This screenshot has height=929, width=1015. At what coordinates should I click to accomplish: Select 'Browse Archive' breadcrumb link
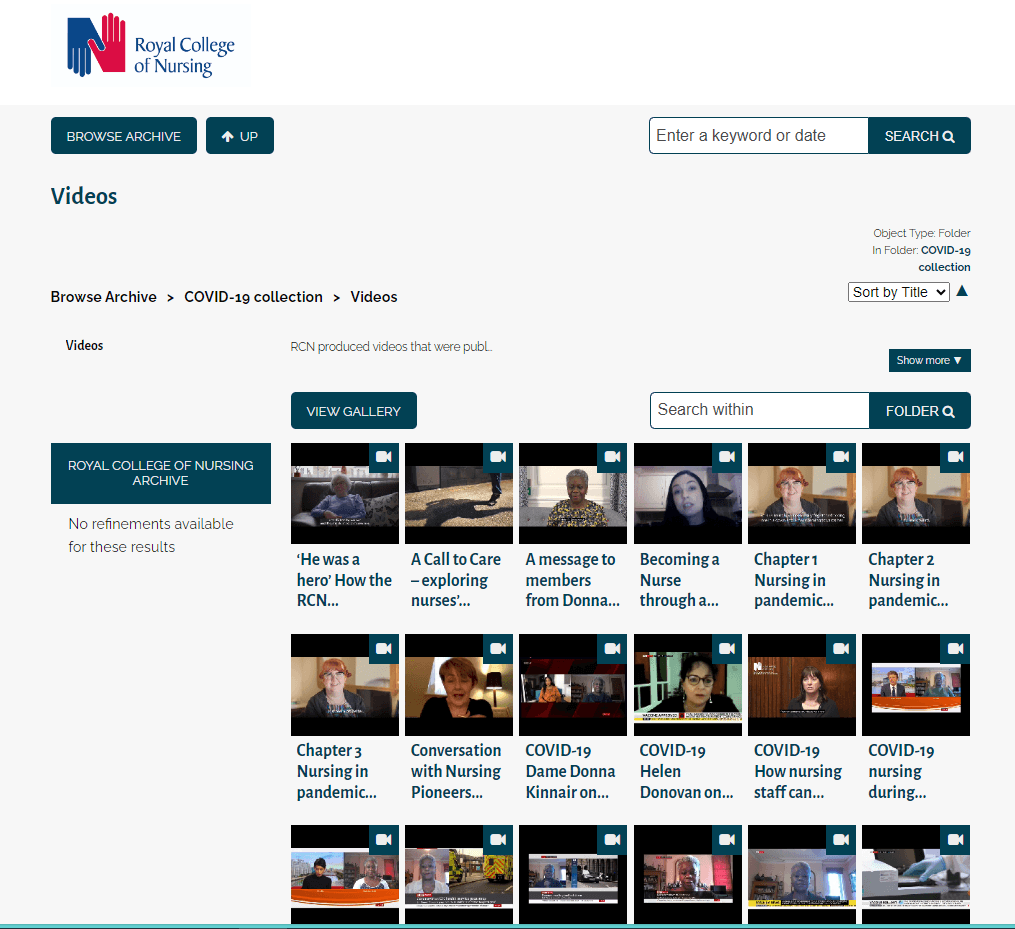click(x=103, y=297)
